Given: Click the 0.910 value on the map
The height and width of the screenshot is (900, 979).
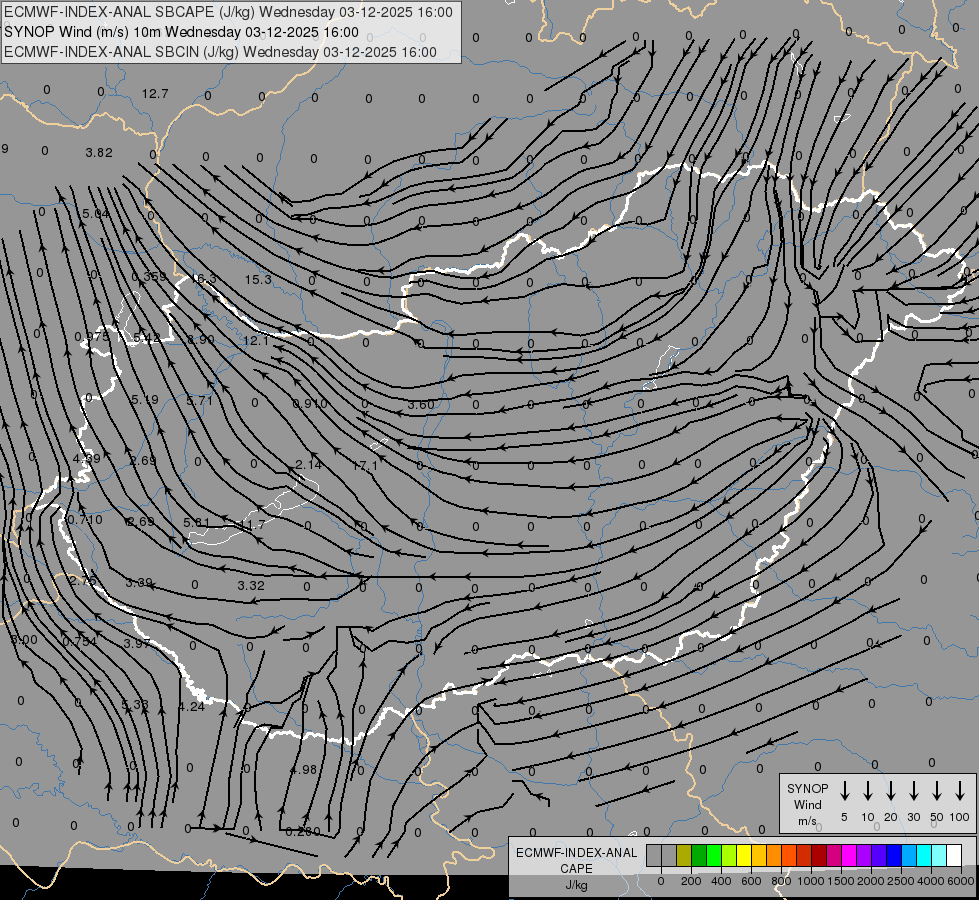Looking at the screenshot, I should [310, 403].
